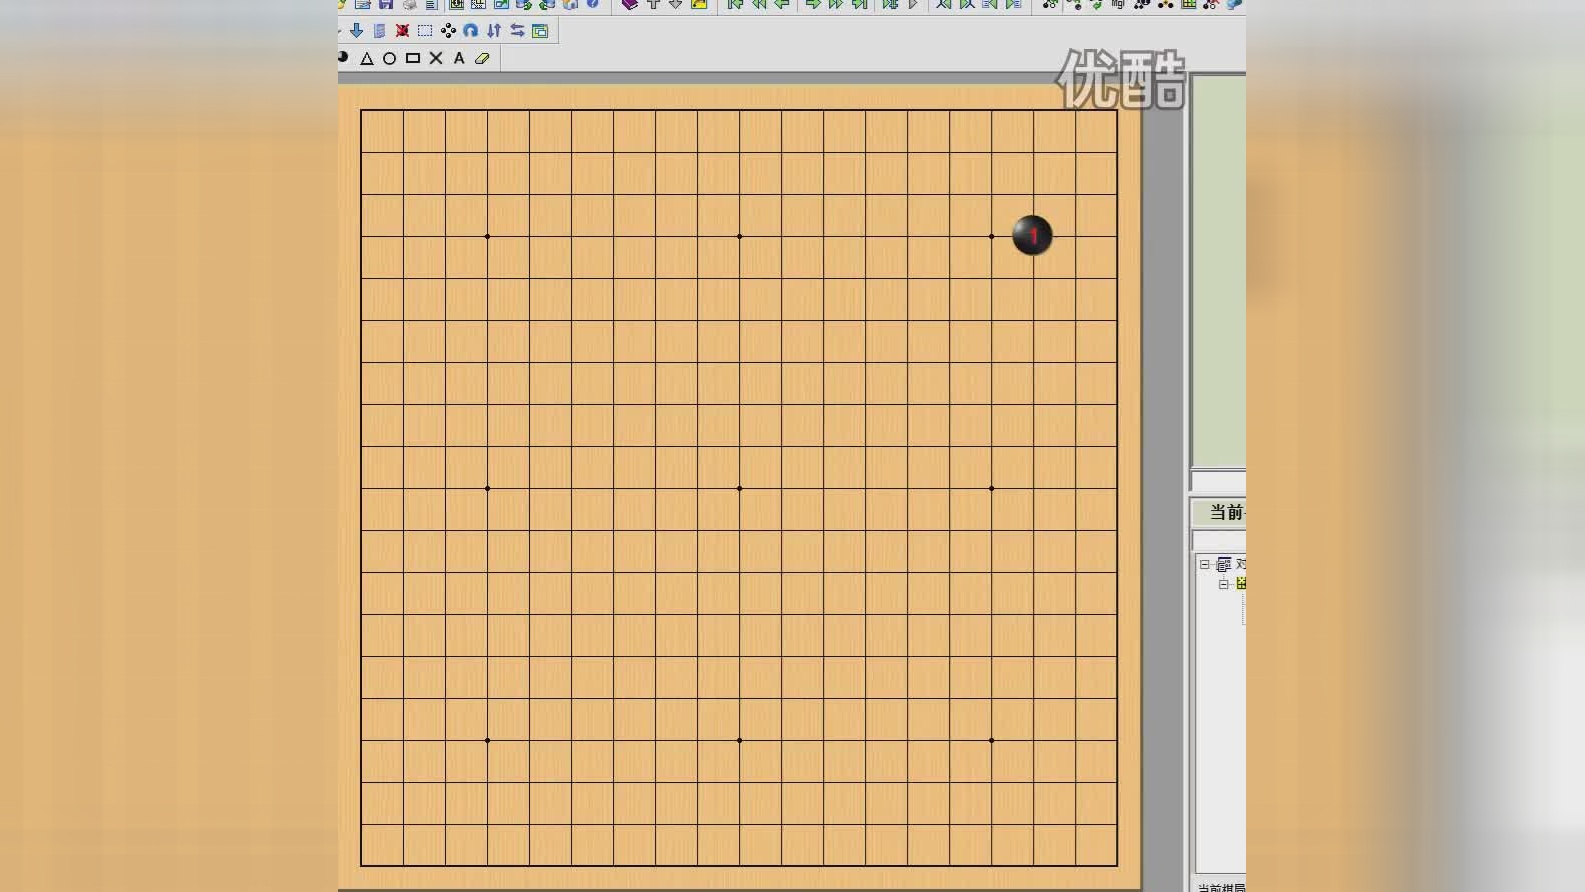This screenshot has height=892, width=1585.
Task: Click the yellow note icon
Action: click(699, 4)
